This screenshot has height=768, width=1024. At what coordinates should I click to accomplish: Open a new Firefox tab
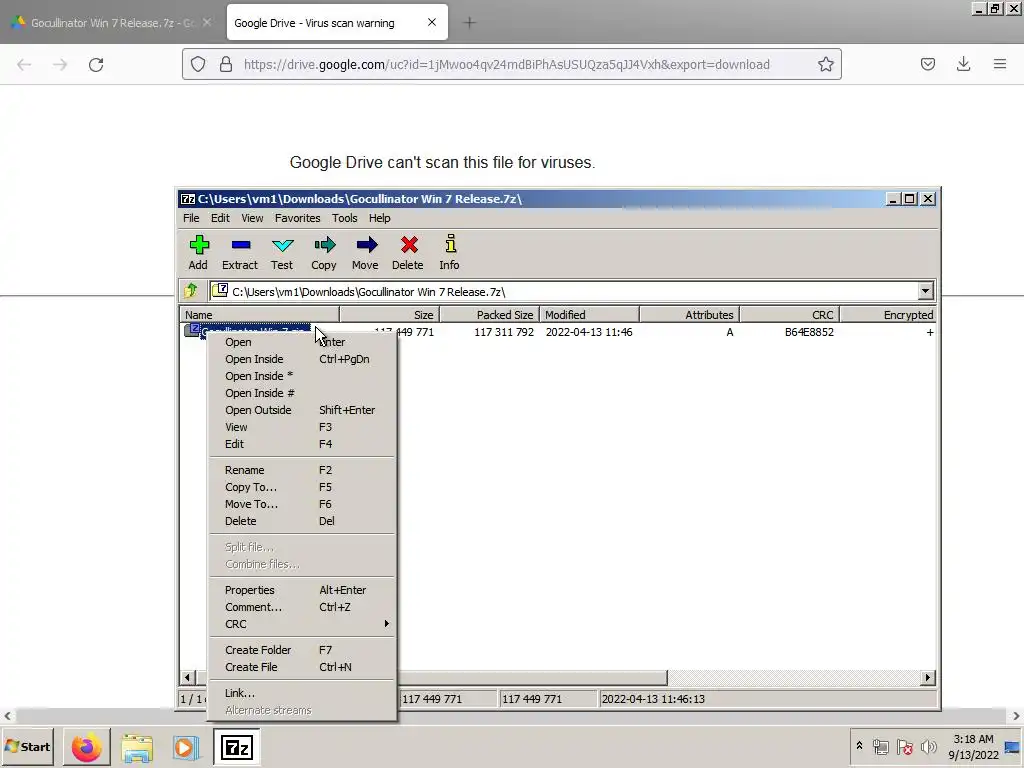[x=469, y=23]
